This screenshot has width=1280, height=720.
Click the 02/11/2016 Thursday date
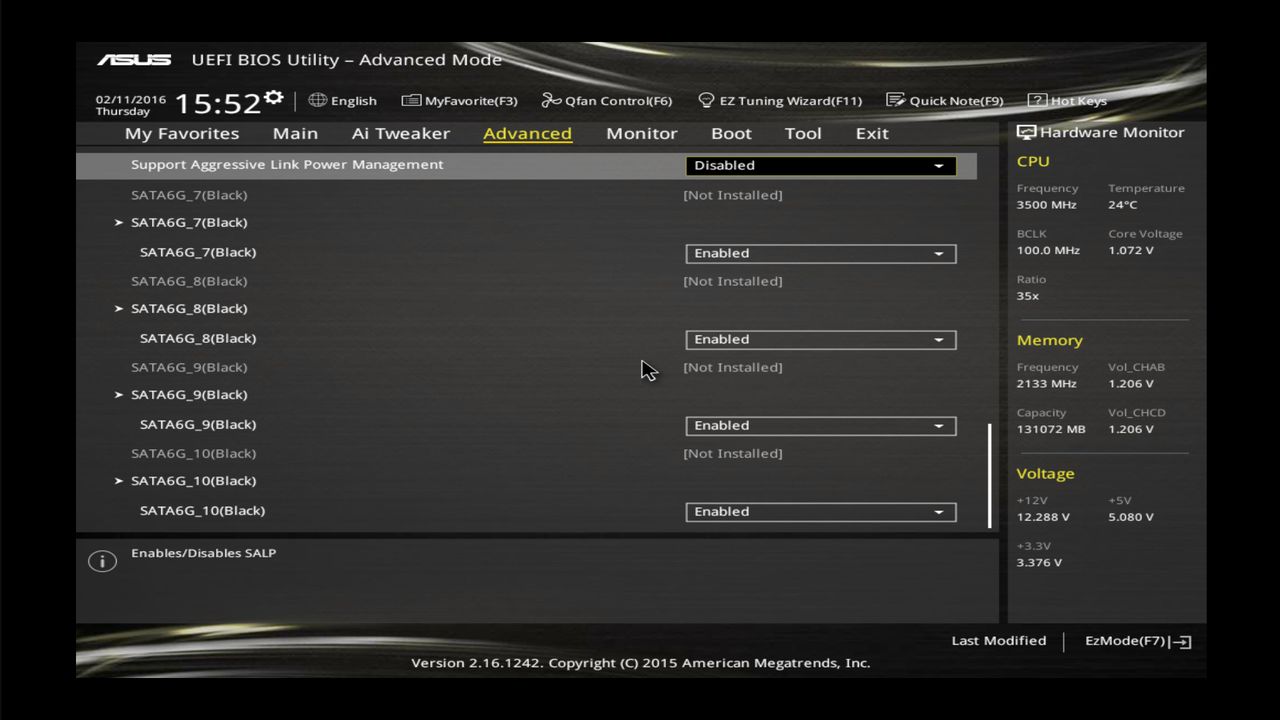[x=131, y=105]
